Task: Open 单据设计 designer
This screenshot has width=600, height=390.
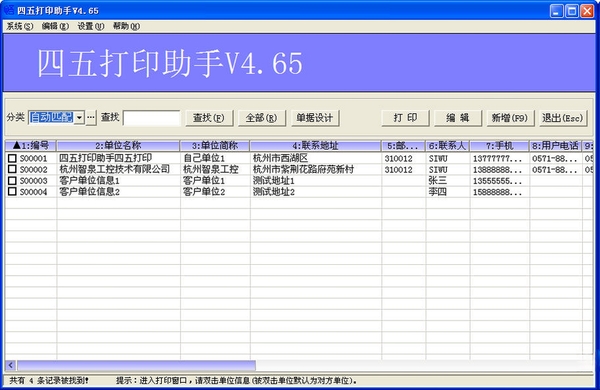Action: pos(315,118)
